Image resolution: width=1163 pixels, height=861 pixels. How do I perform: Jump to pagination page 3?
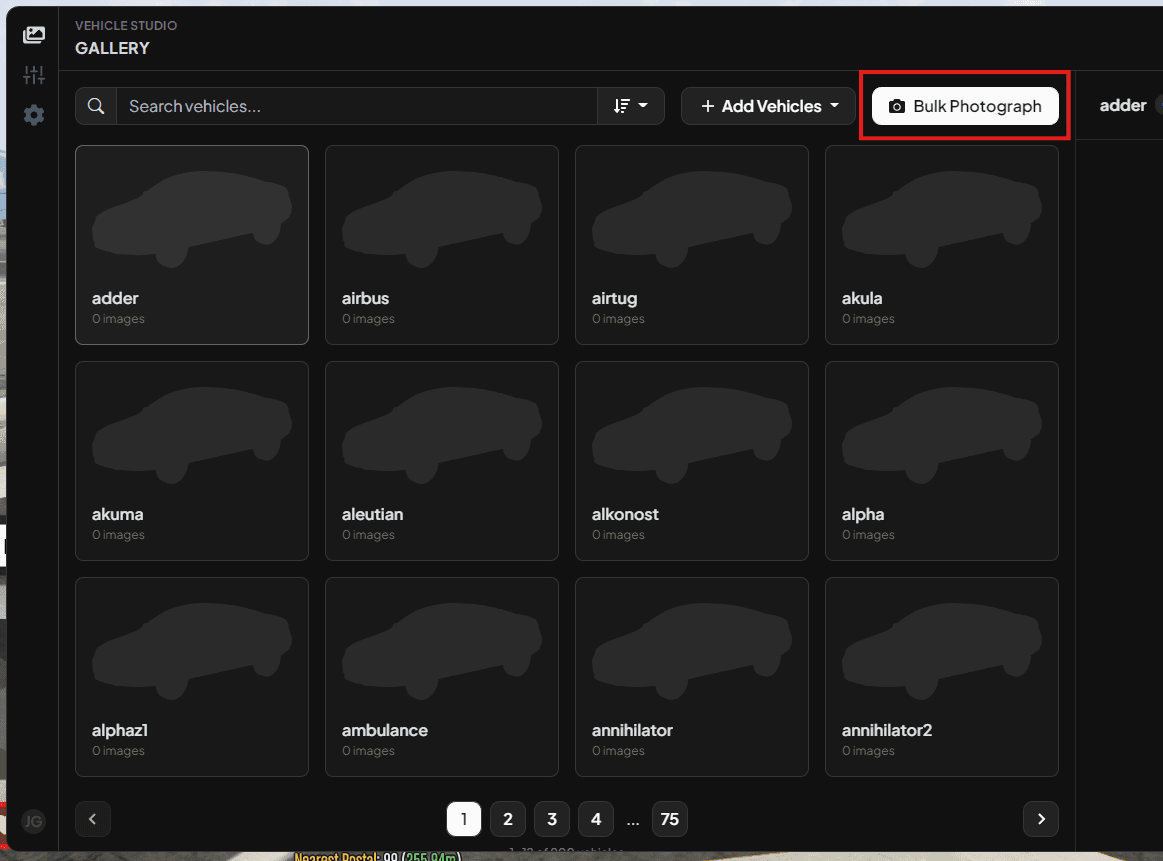coord(552,819)
